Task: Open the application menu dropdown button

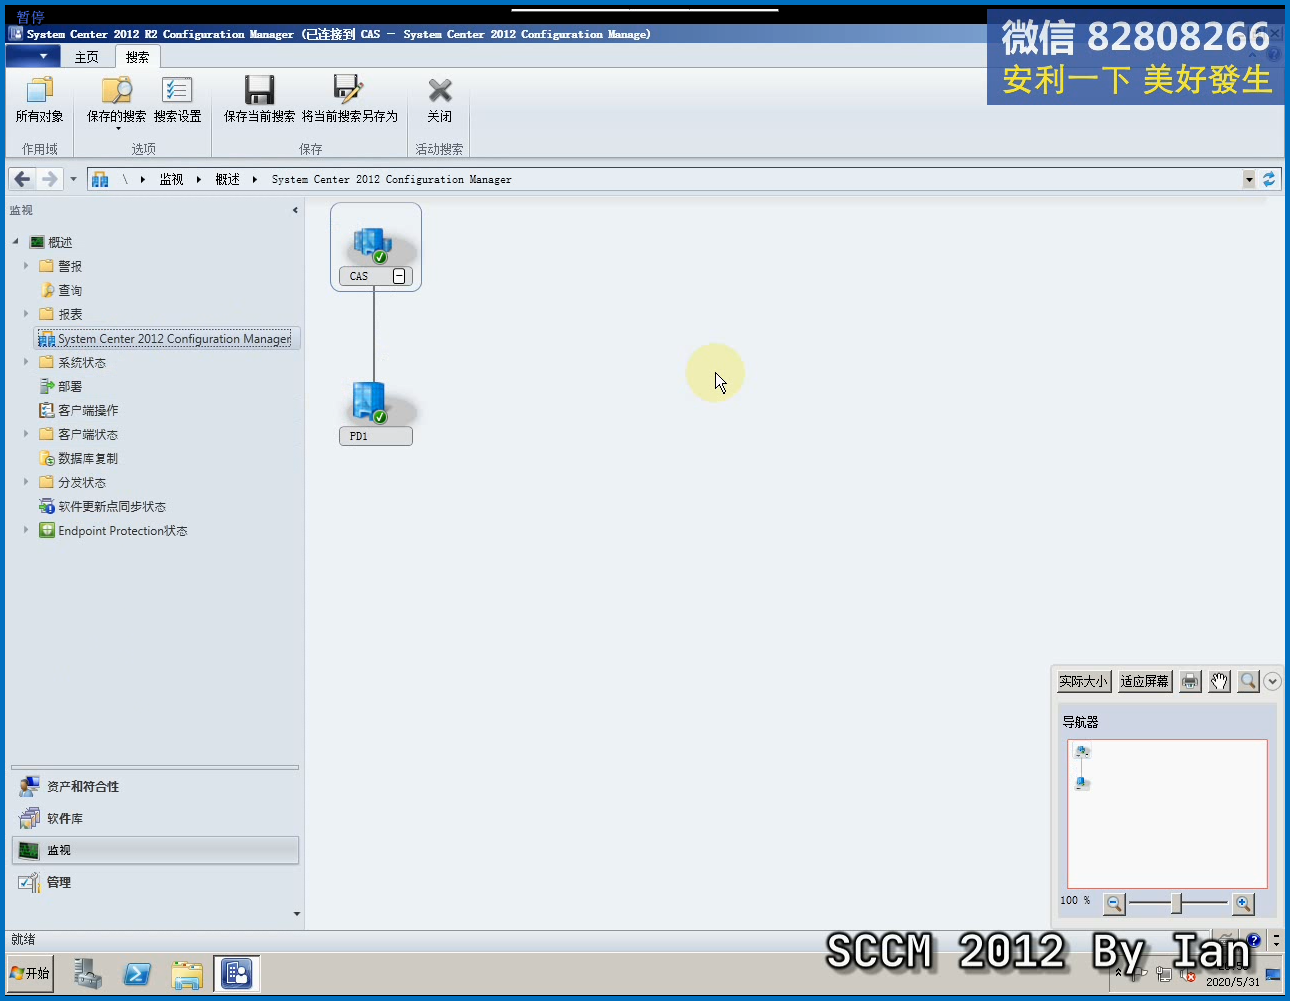Action: pos(35,56)
